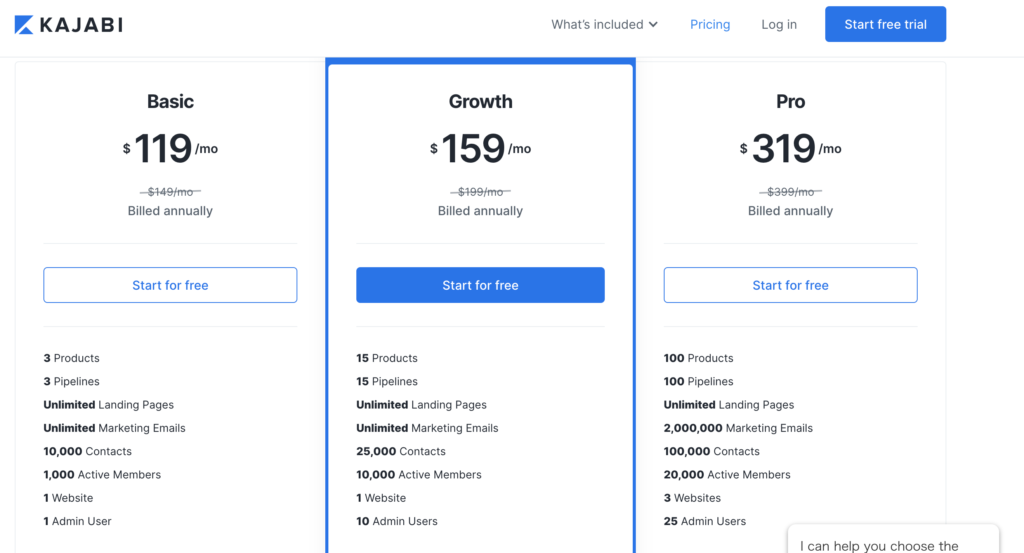Click the 2,000,000 Marketing Emails line

(x=738, y=428)
